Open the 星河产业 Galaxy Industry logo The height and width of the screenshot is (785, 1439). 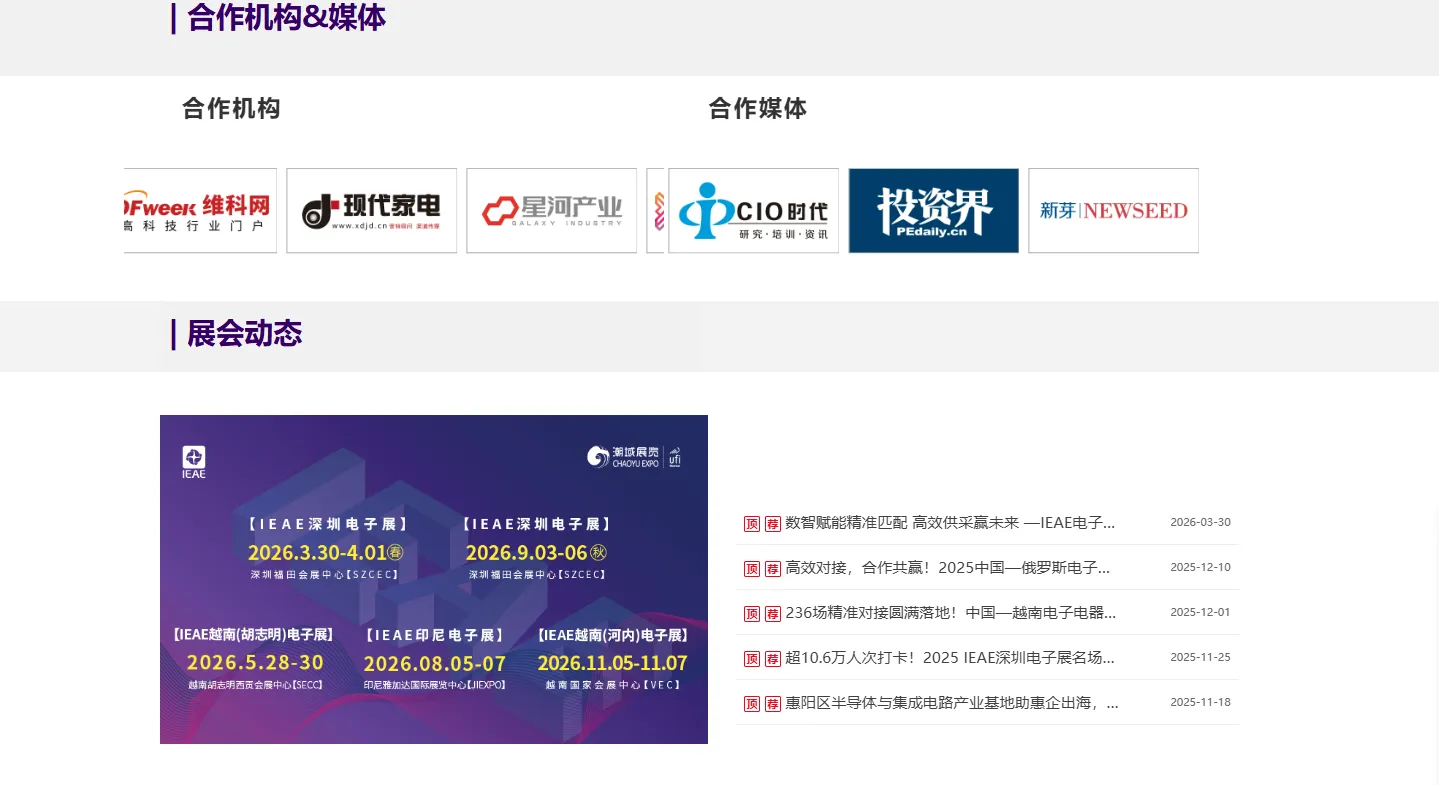(552, 211)
